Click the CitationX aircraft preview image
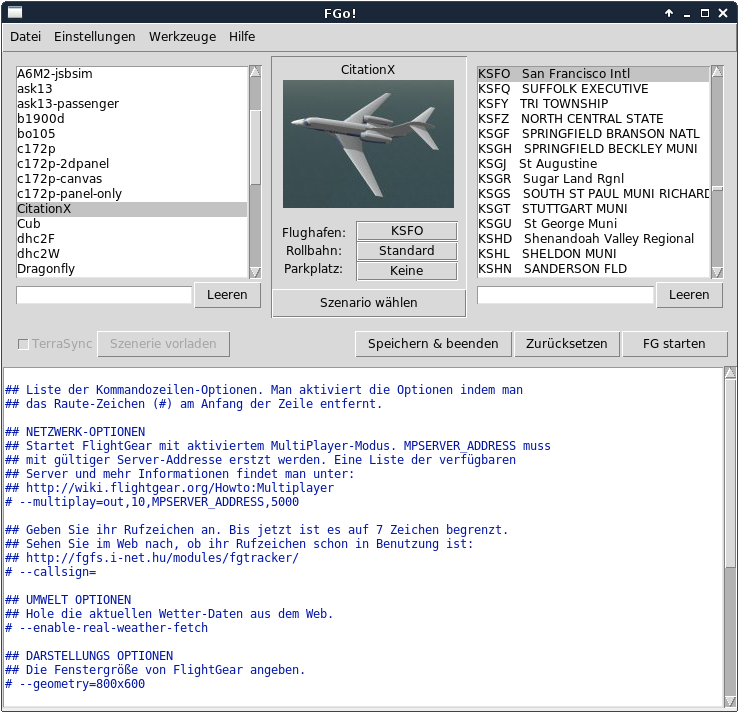 pos(368,144)
